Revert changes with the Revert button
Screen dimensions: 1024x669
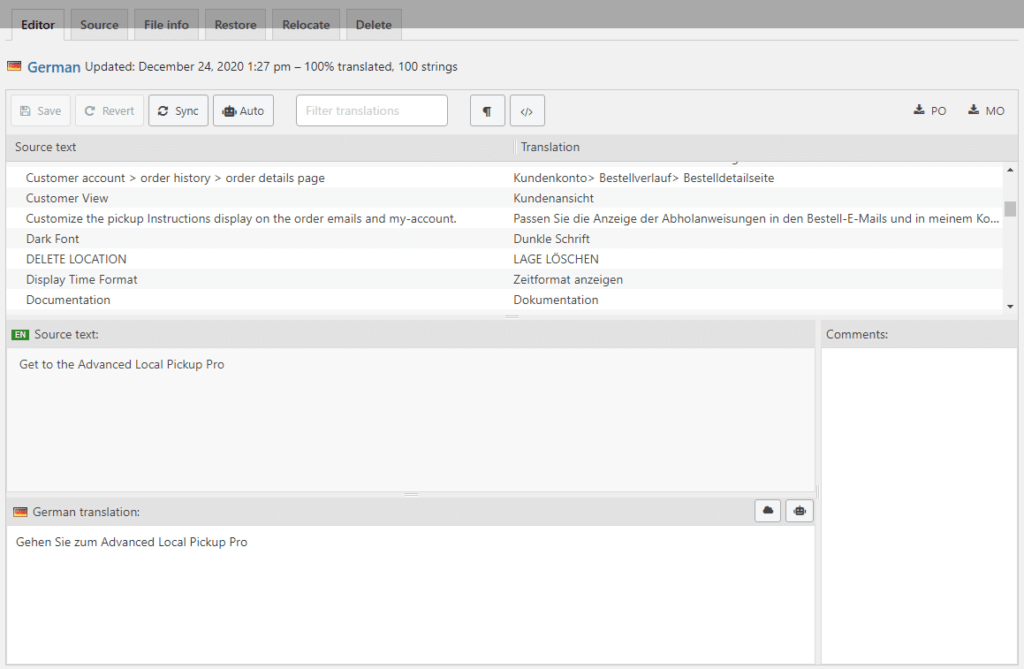110,111
